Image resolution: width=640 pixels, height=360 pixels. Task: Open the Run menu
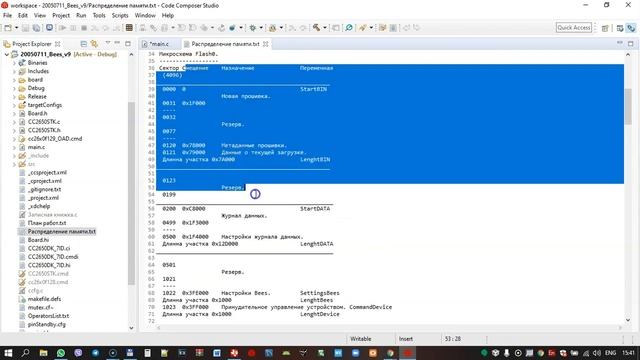click(81, 16)
